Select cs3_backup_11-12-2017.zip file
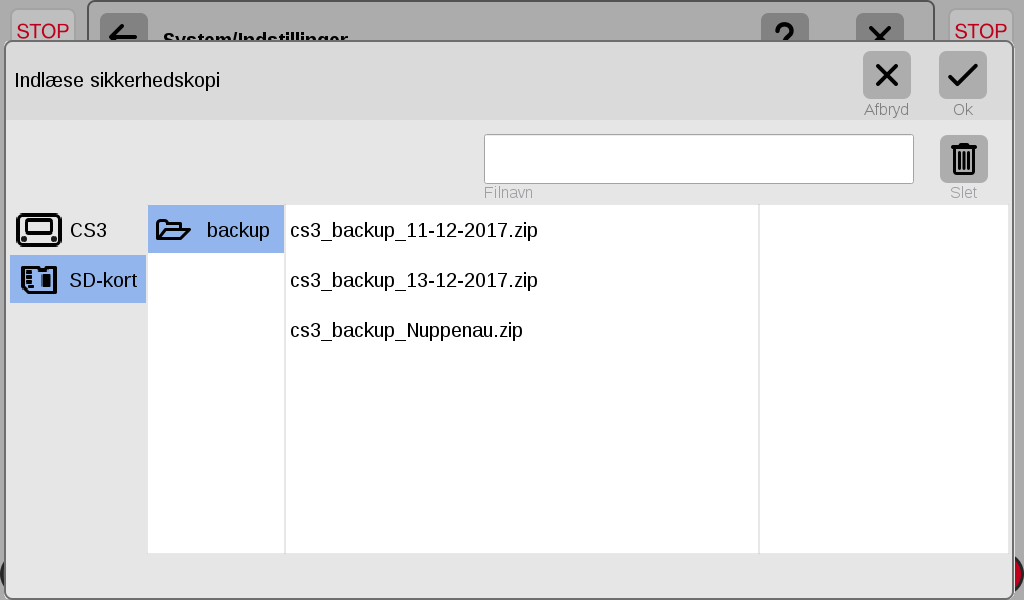The image size is (1024, 600). tap(413, 230)
